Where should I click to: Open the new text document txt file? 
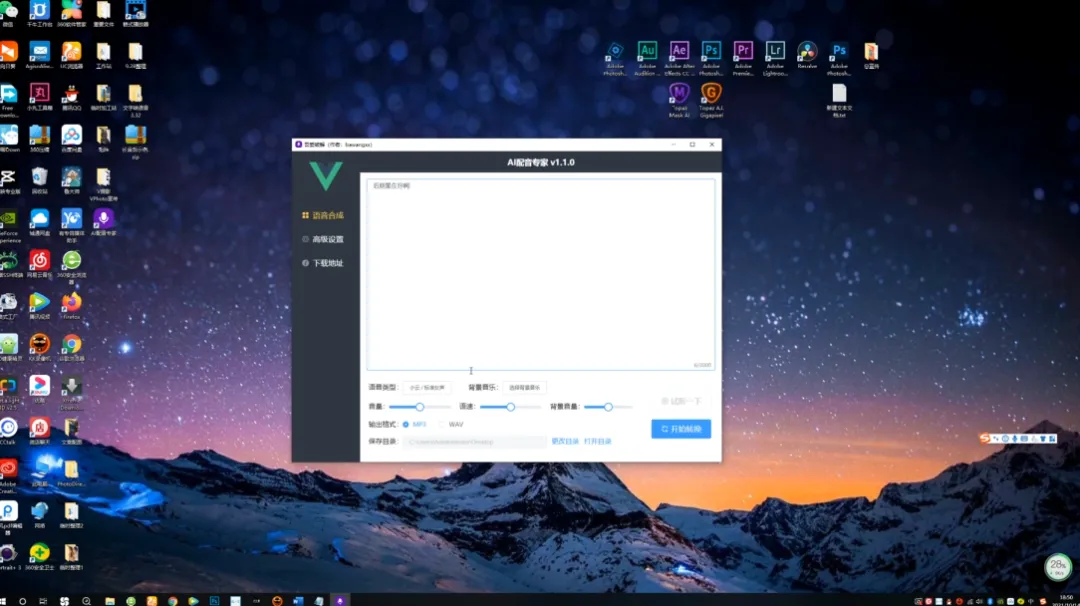[839, 101]
